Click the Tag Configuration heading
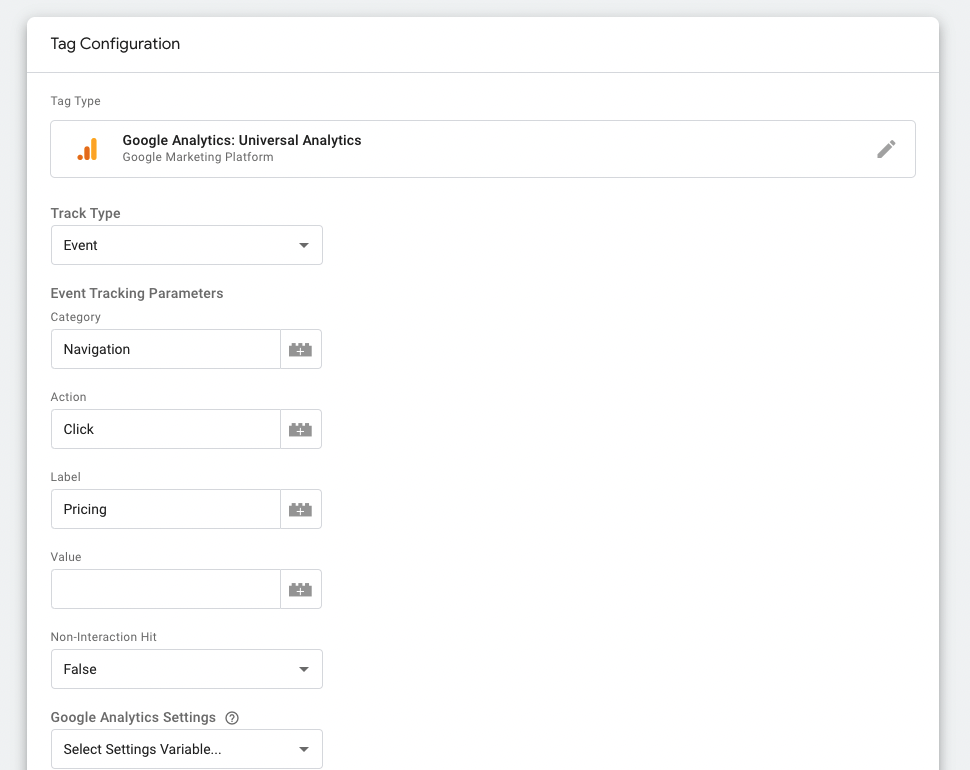 [115, 44]
